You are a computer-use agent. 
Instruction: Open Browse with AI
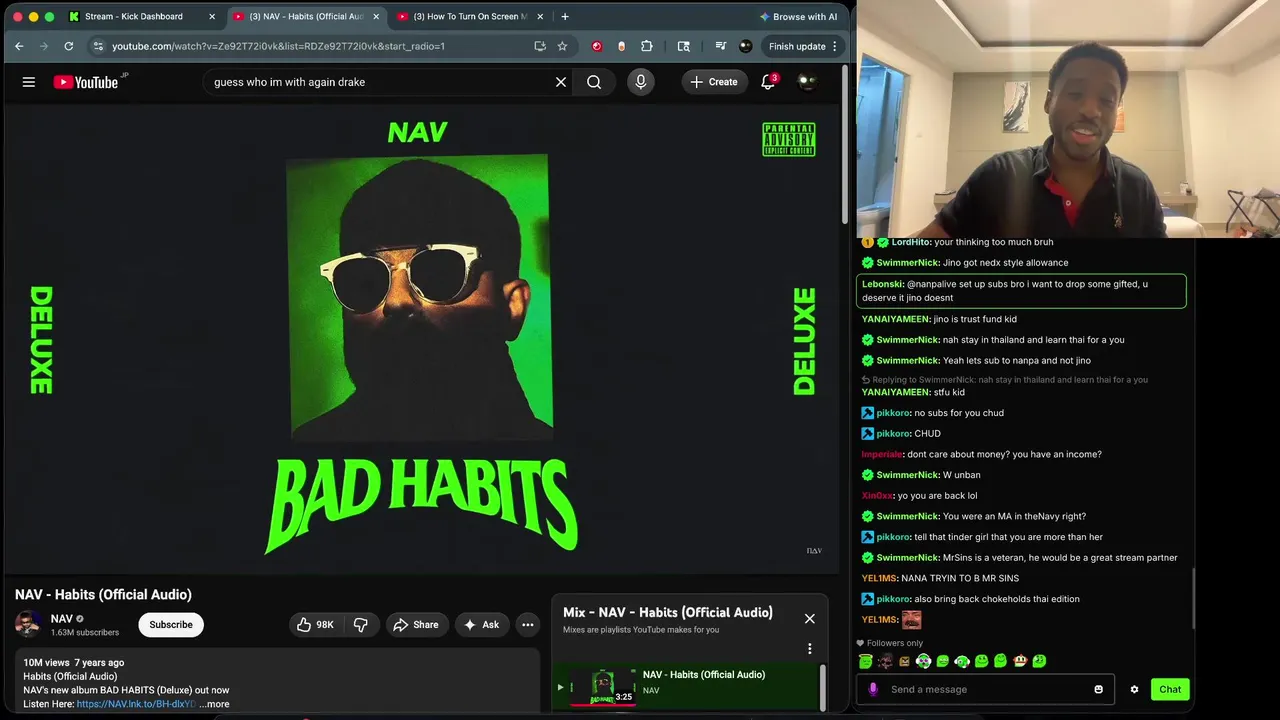[798, 16]
